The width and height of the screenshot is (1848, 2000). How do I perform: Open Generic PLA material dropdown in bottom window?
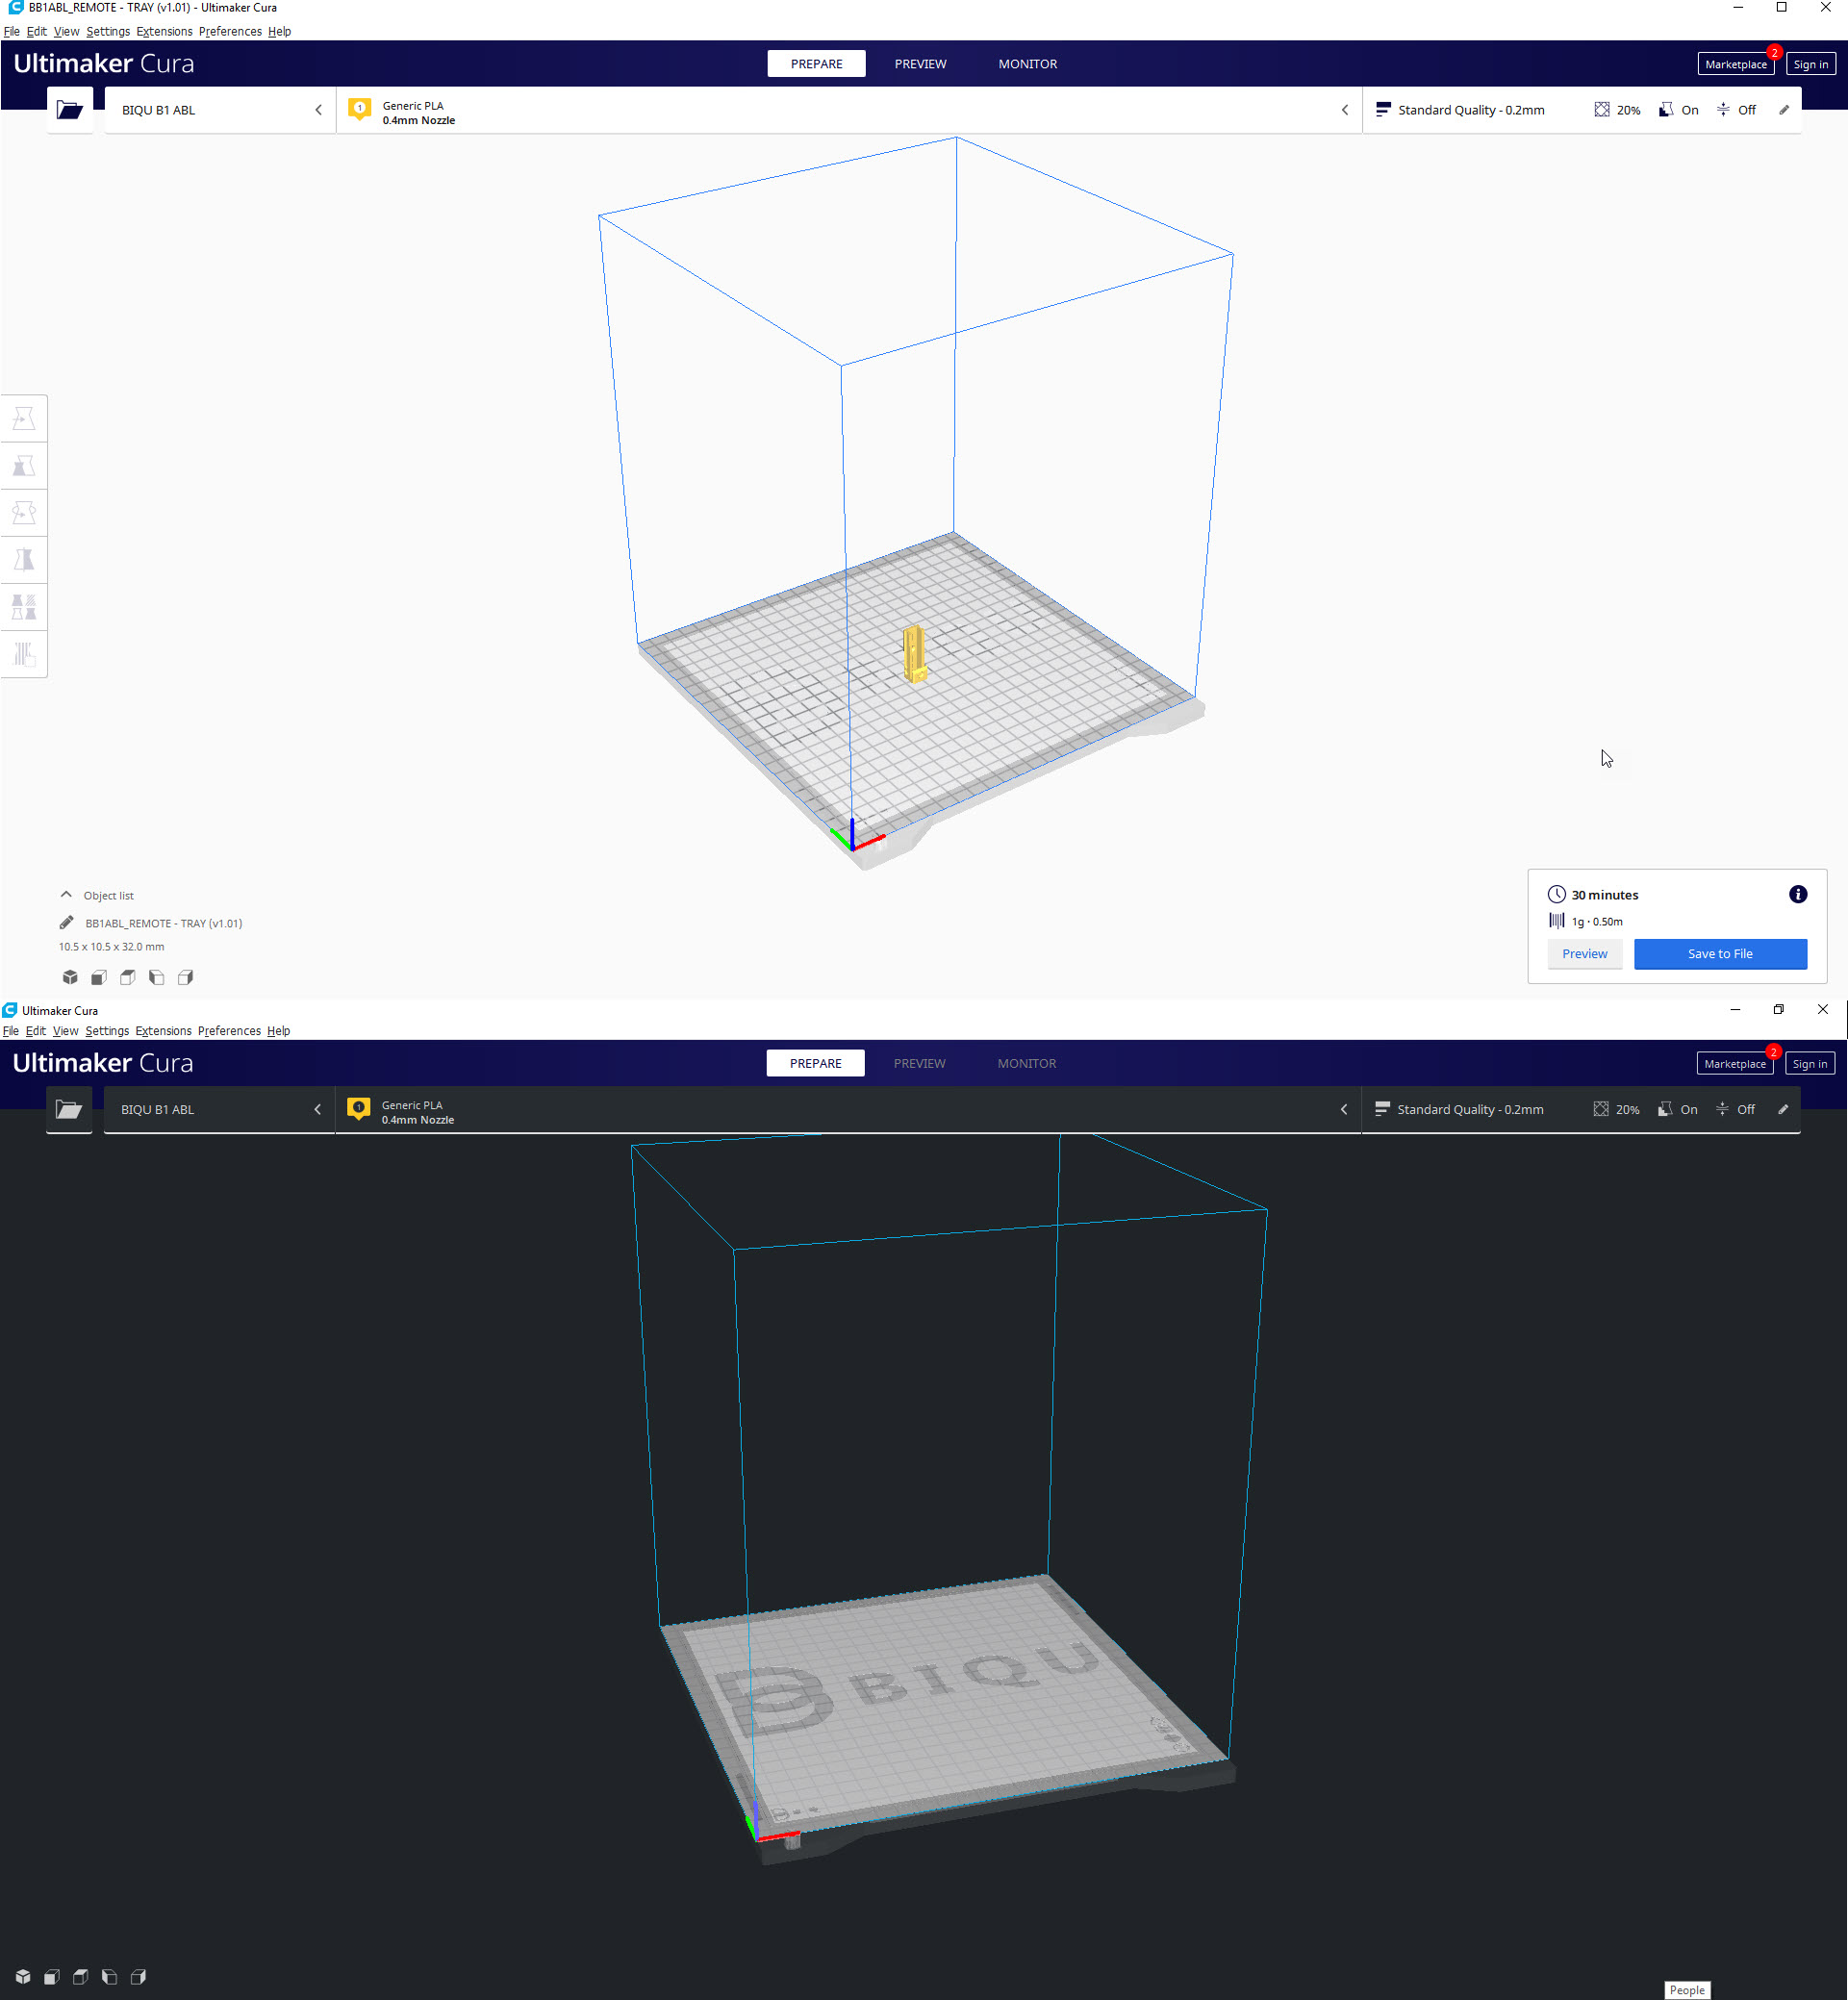click(848, 1109)
